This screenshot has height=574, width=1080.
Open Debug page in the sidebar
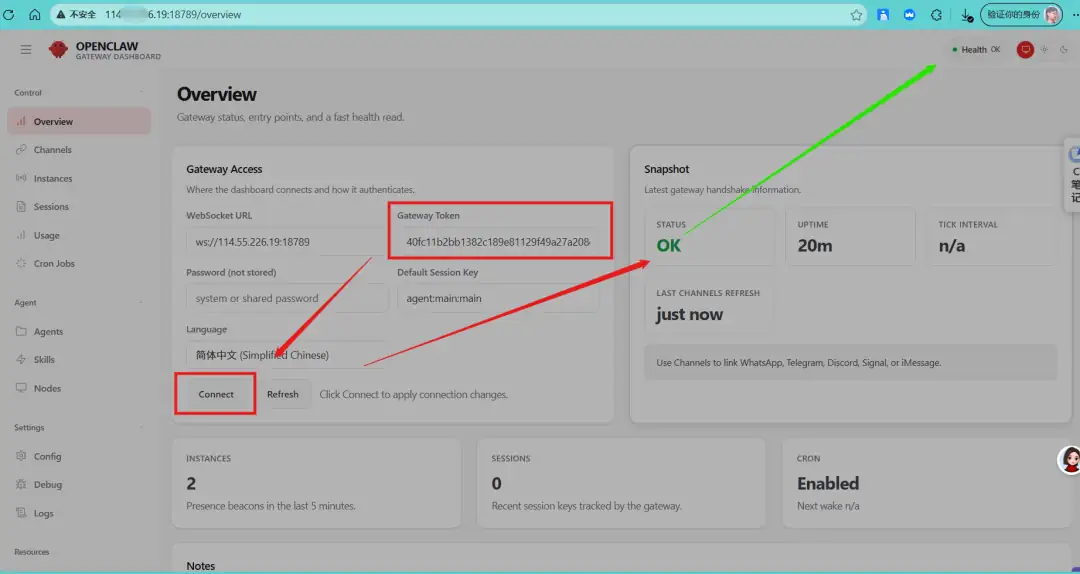47,485
